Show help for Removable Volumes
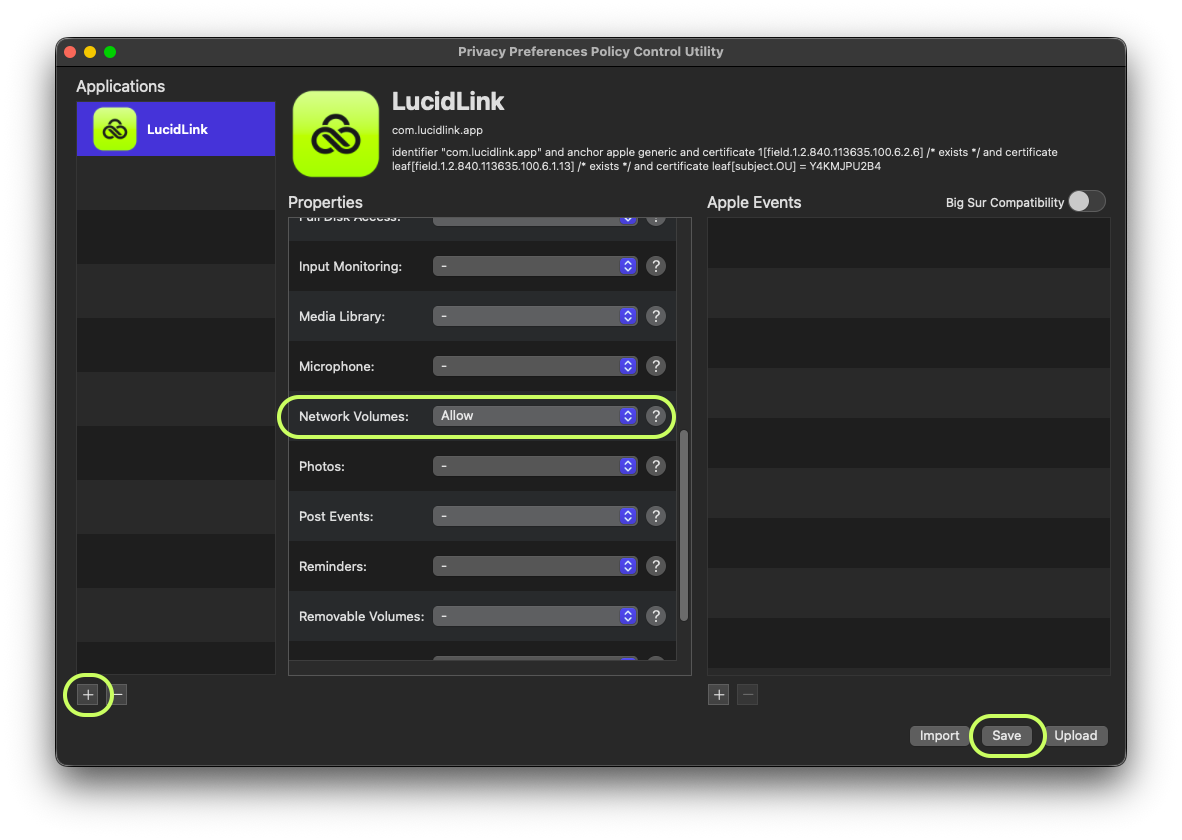The image size is (1182, 840). click(656, 616)
